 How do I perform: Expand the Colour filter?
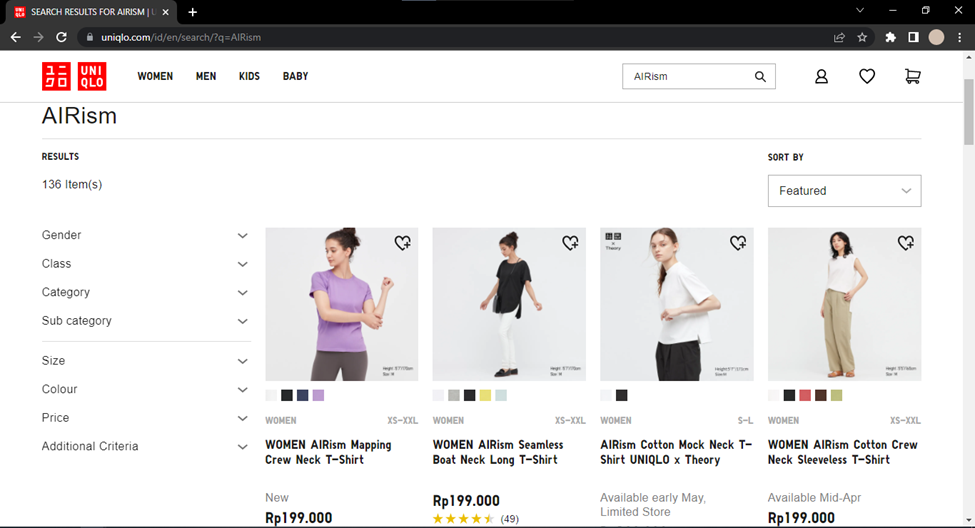coord(145,389)
